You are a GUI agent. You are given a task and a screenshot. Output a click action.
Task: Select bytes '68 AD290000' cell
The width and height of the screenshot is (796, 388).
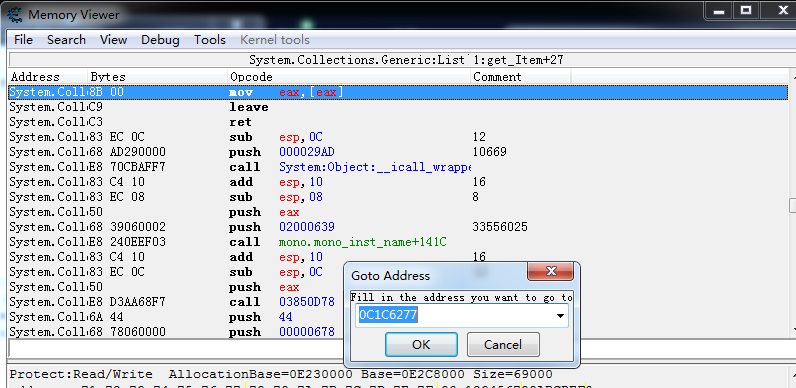pyautogui.click(x=127, y=152)
